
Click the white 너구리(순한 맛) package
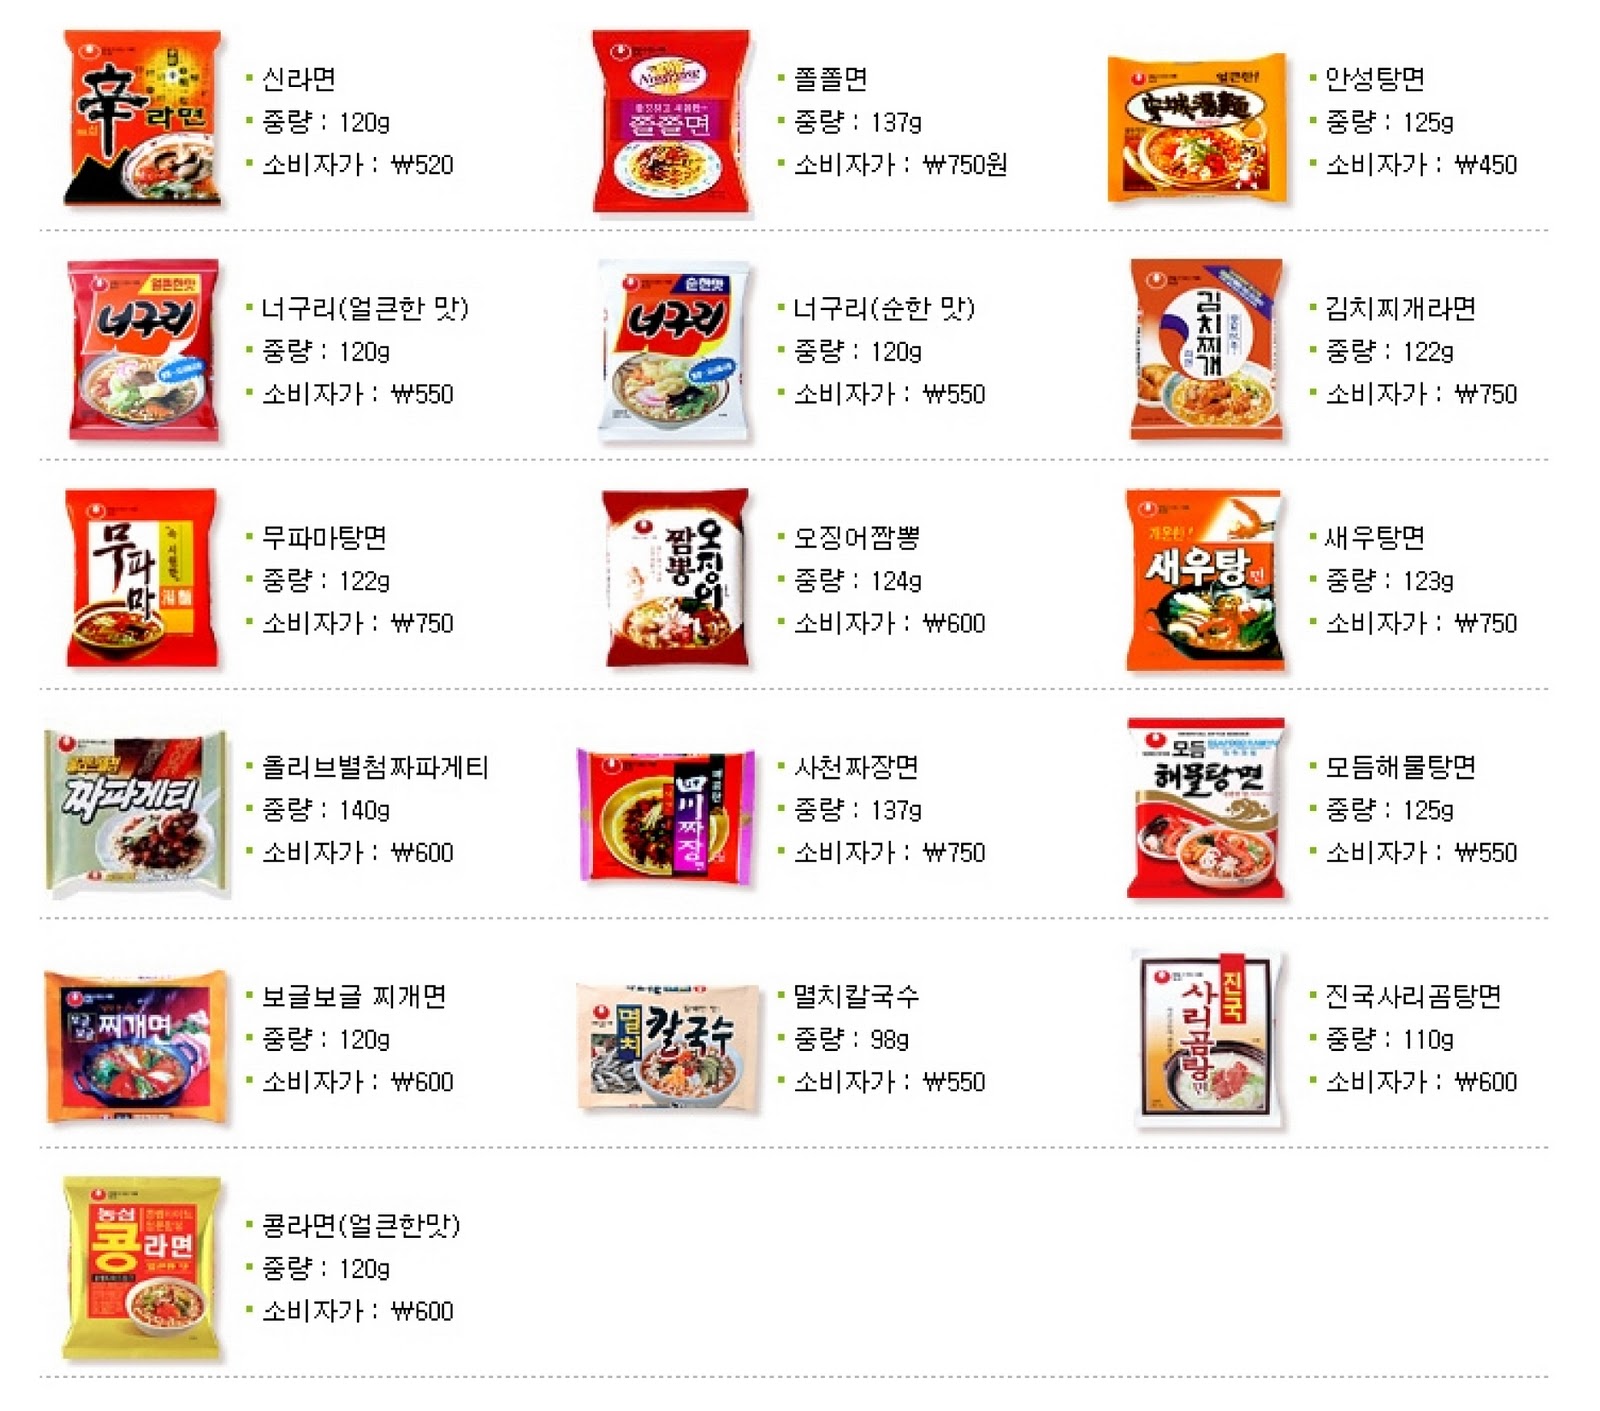tap(673, 350)
